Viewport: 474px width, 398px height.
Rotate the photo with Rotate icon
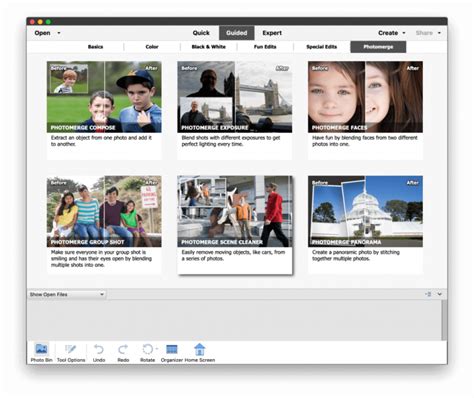[147, 349]
